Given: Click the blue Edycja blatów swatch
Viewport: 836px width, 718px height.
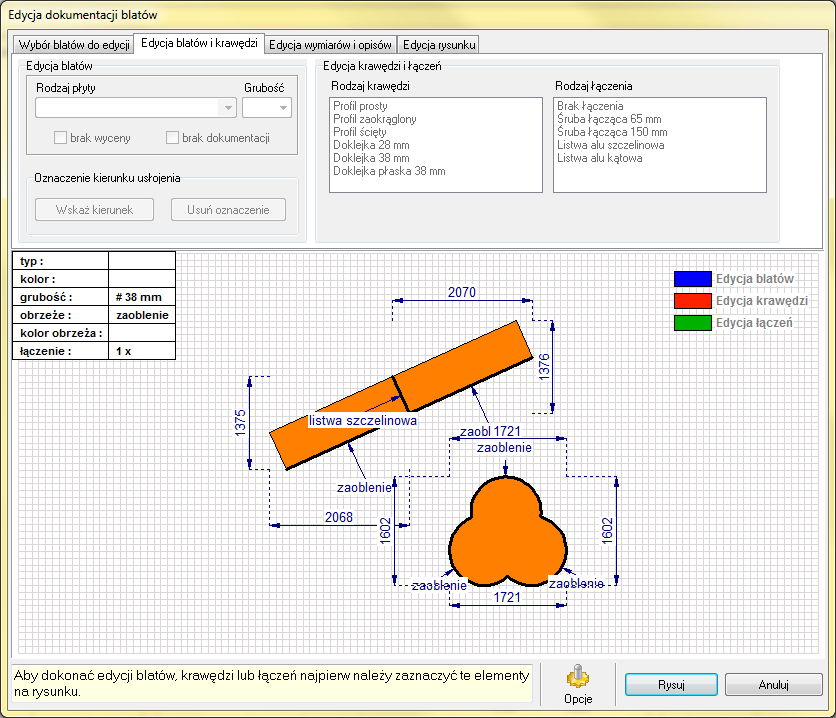Looking at the screenshot, I should point(693,279).
